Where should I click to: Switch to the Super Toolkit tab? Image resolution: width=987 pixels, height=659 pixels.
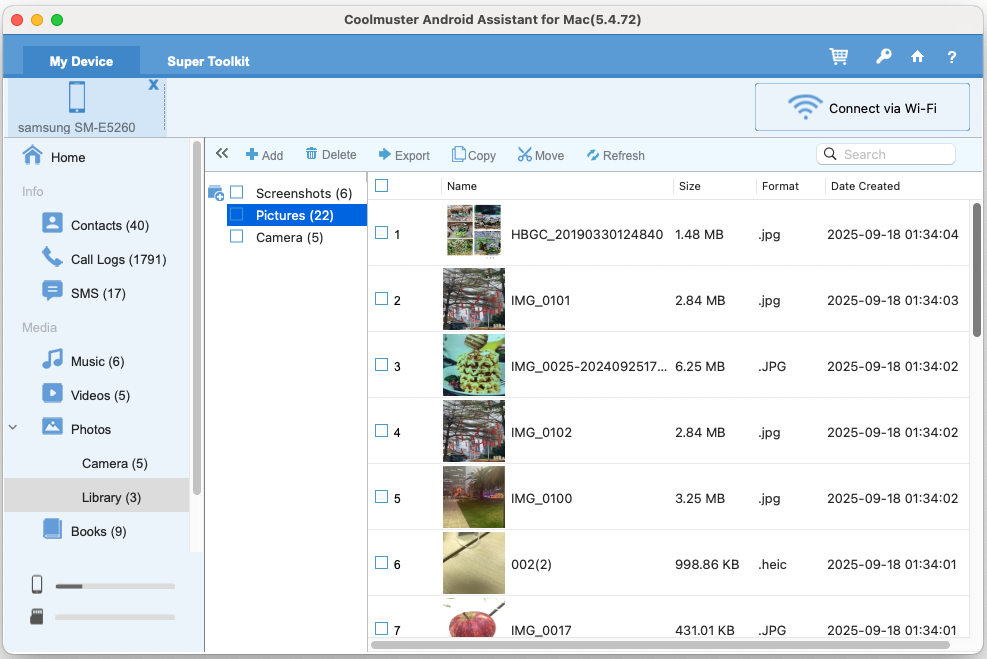pyautogui.click(x=208, y=61)
